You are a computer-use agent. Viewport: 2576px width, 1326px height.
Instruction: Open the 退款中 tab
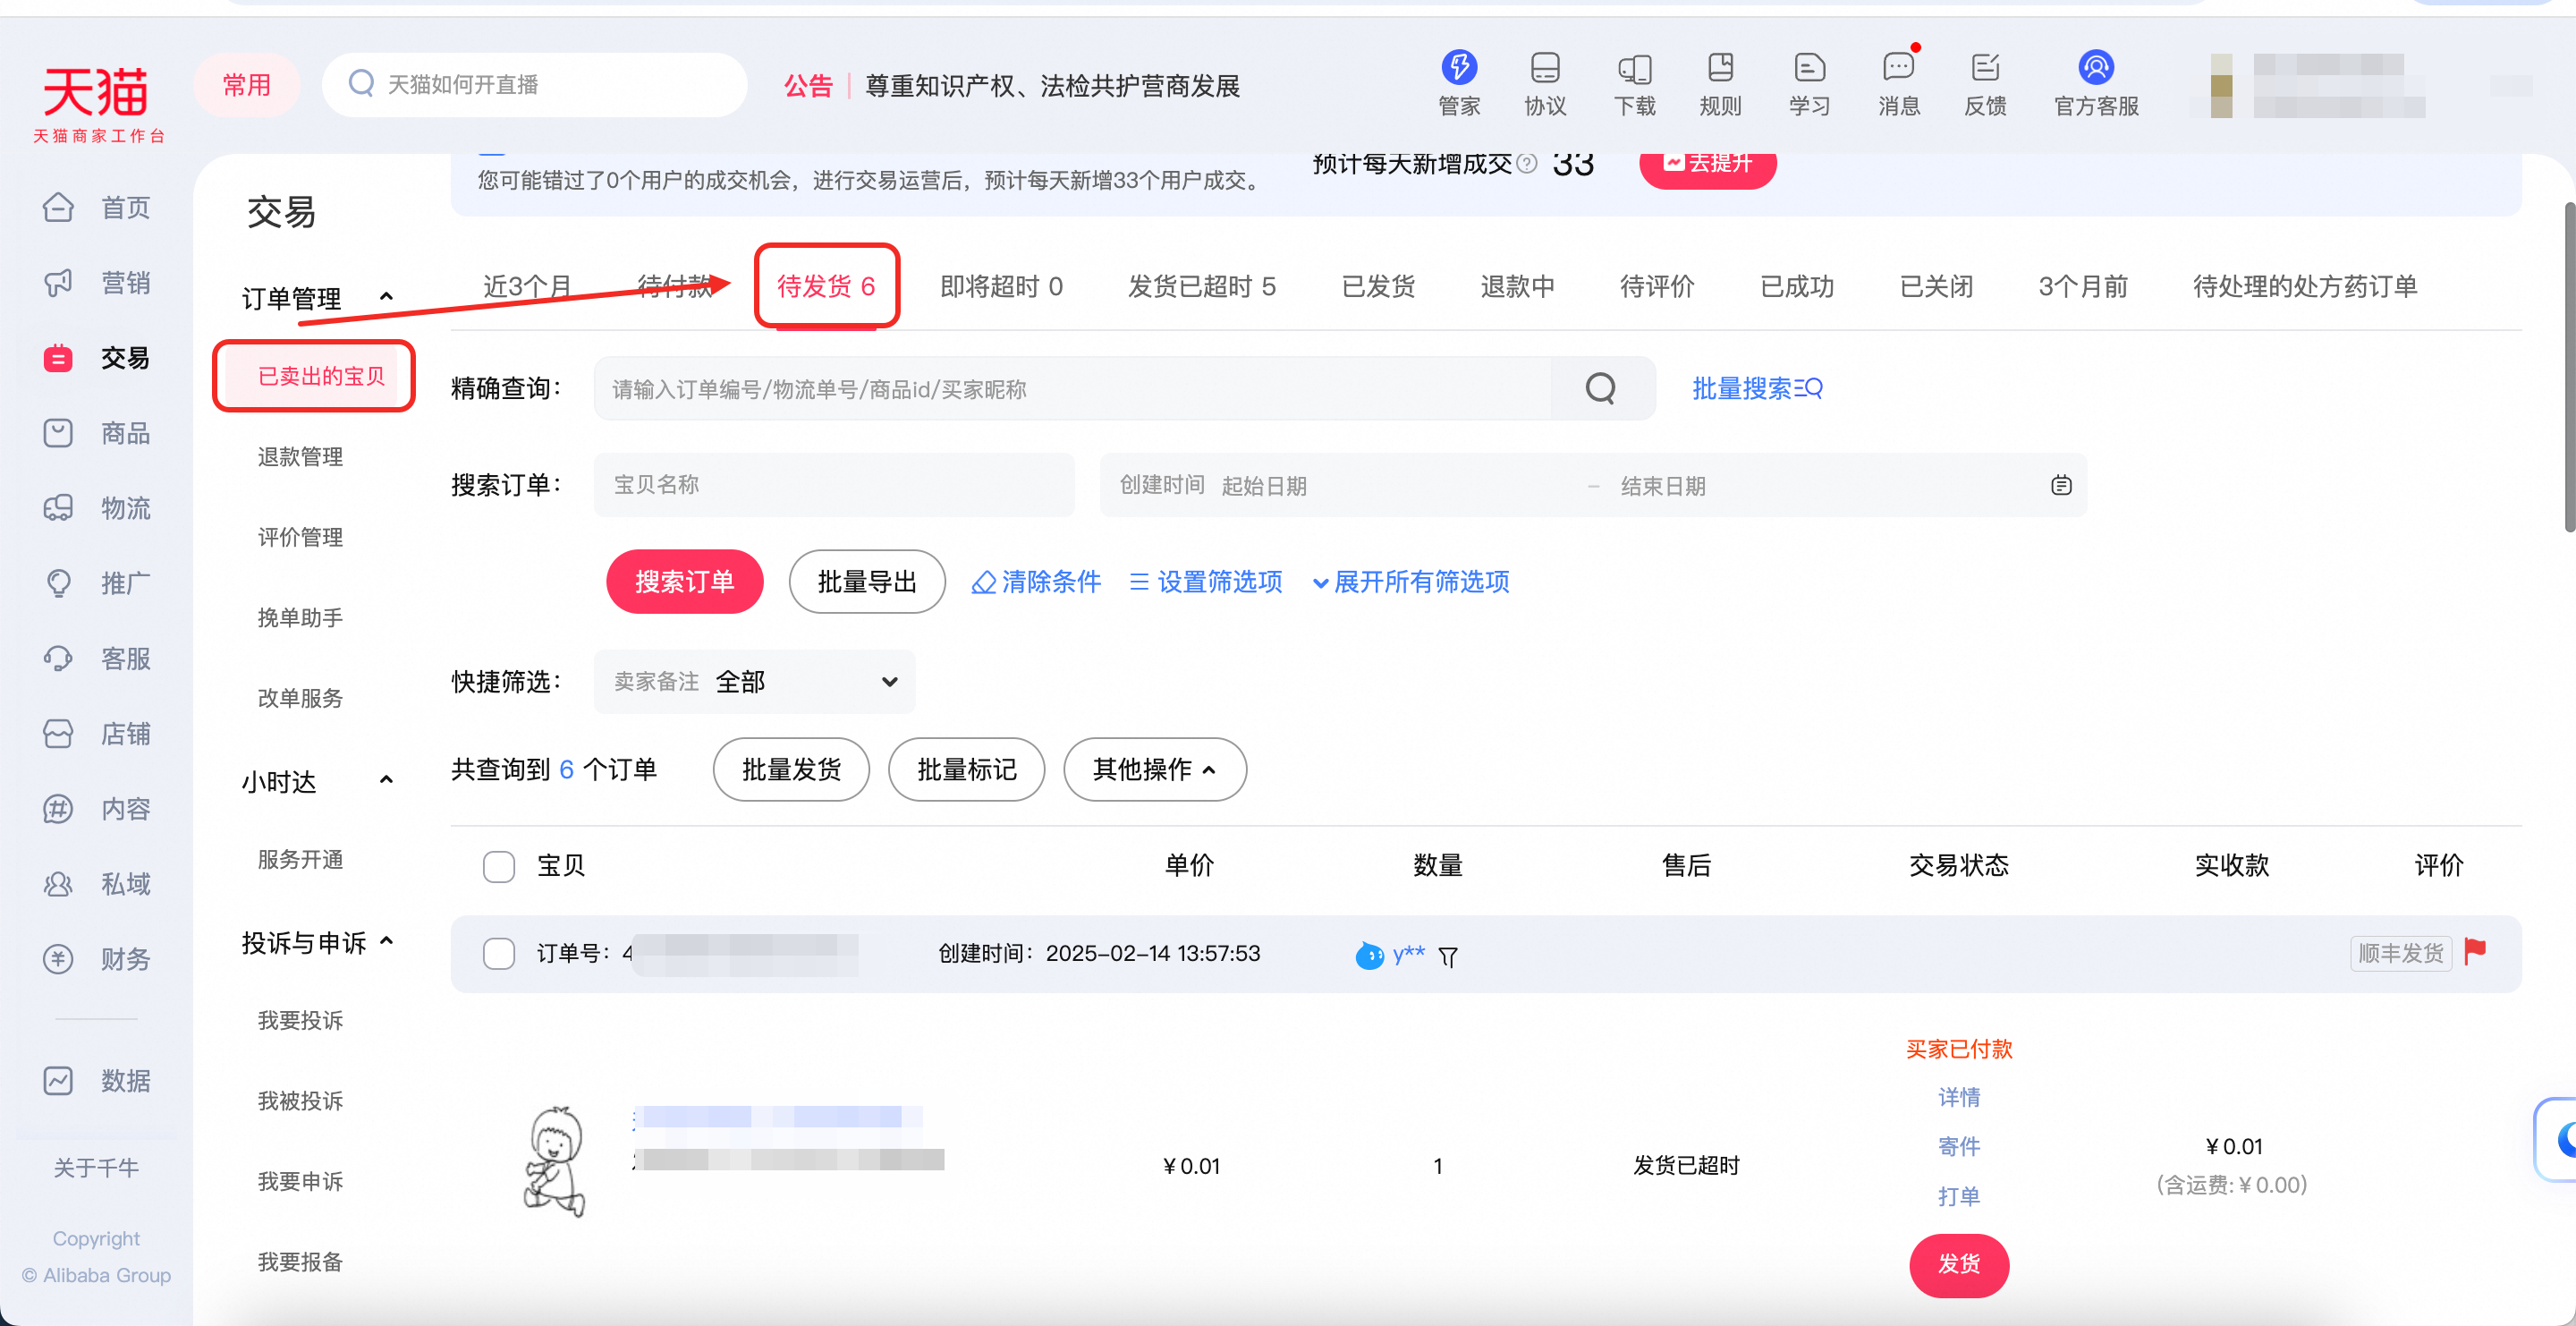click(1517, 286)
